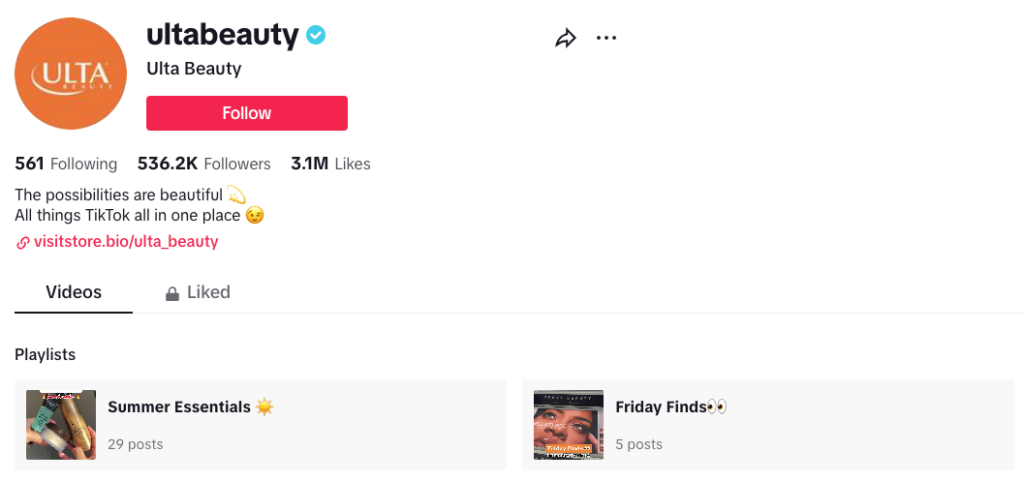Screen dimensions: 1024x481
Task: Select the Summer Essentials playlist title
Action: tap(180, 407)
